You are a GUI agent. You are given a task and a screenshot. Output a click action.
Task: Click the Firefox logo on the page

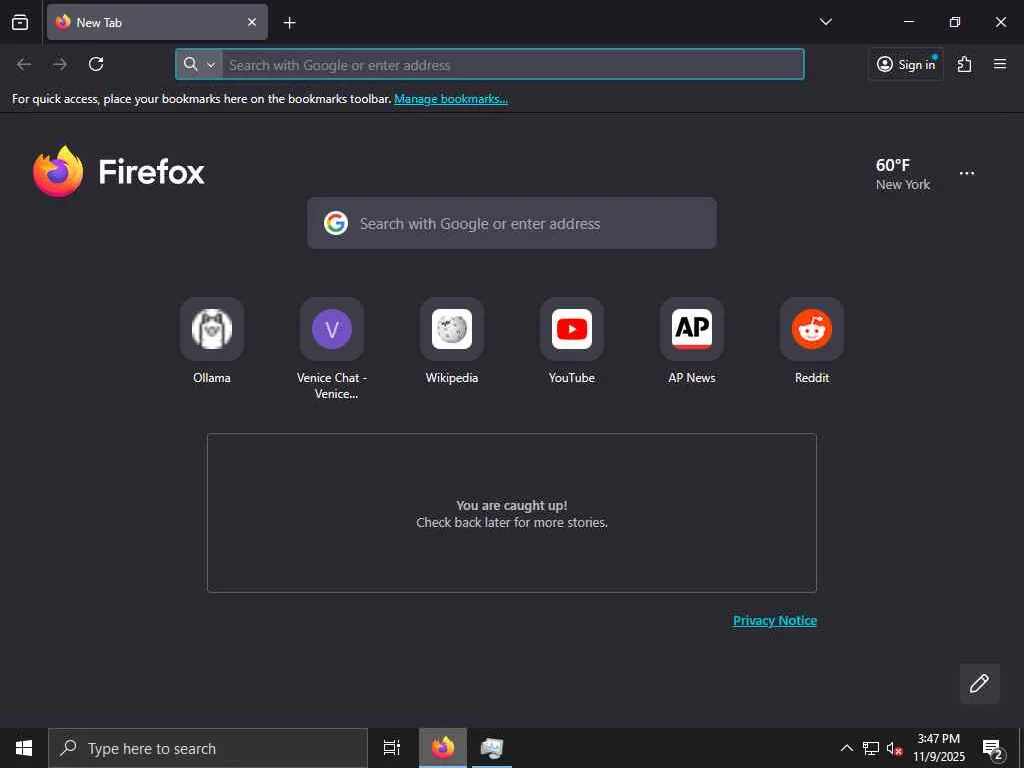pyautogui.click(x=119, y=172)
